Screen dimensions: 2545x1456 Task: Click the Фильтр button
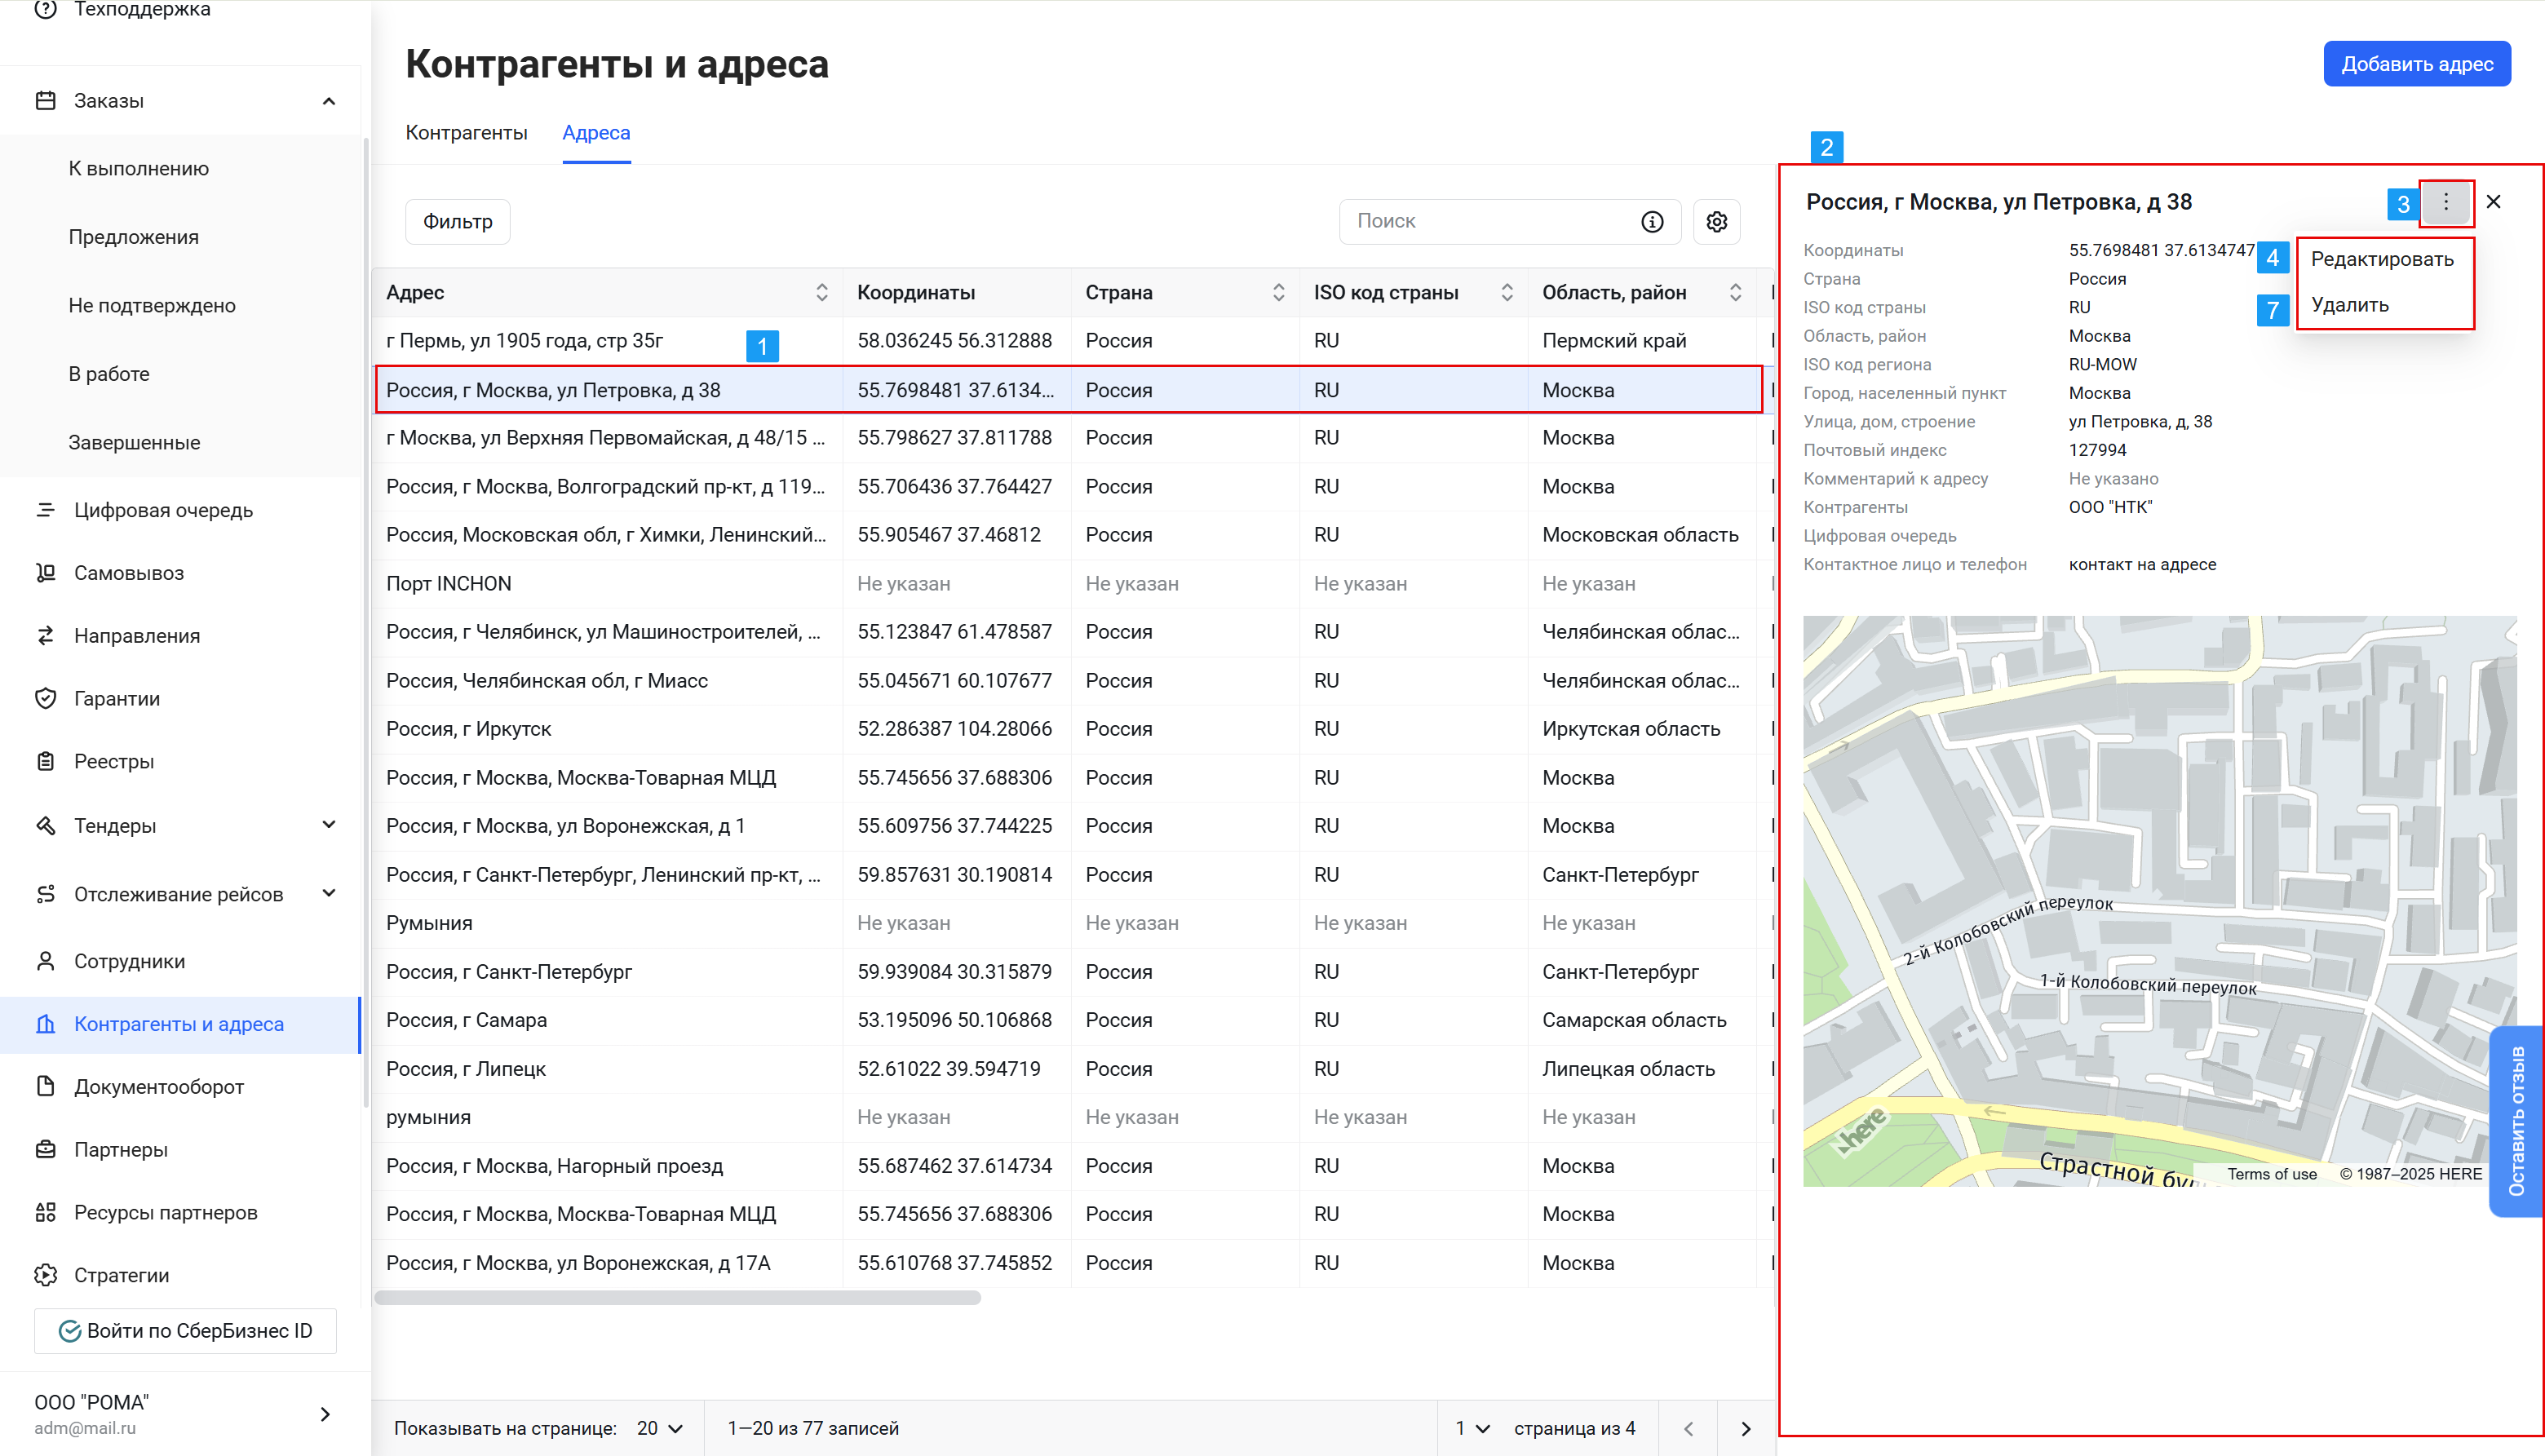coord(457,221)
